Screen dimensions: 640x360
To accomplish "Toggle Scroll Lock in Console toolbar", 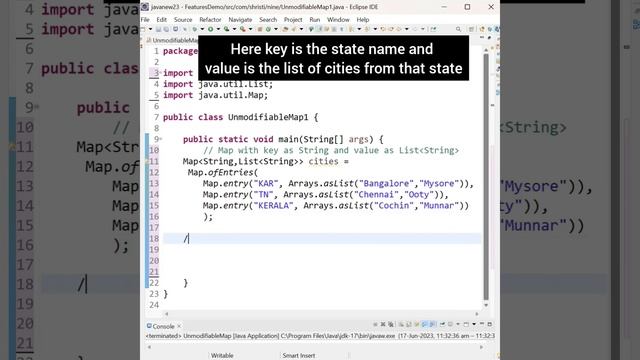I will click(x=409, y=324).
